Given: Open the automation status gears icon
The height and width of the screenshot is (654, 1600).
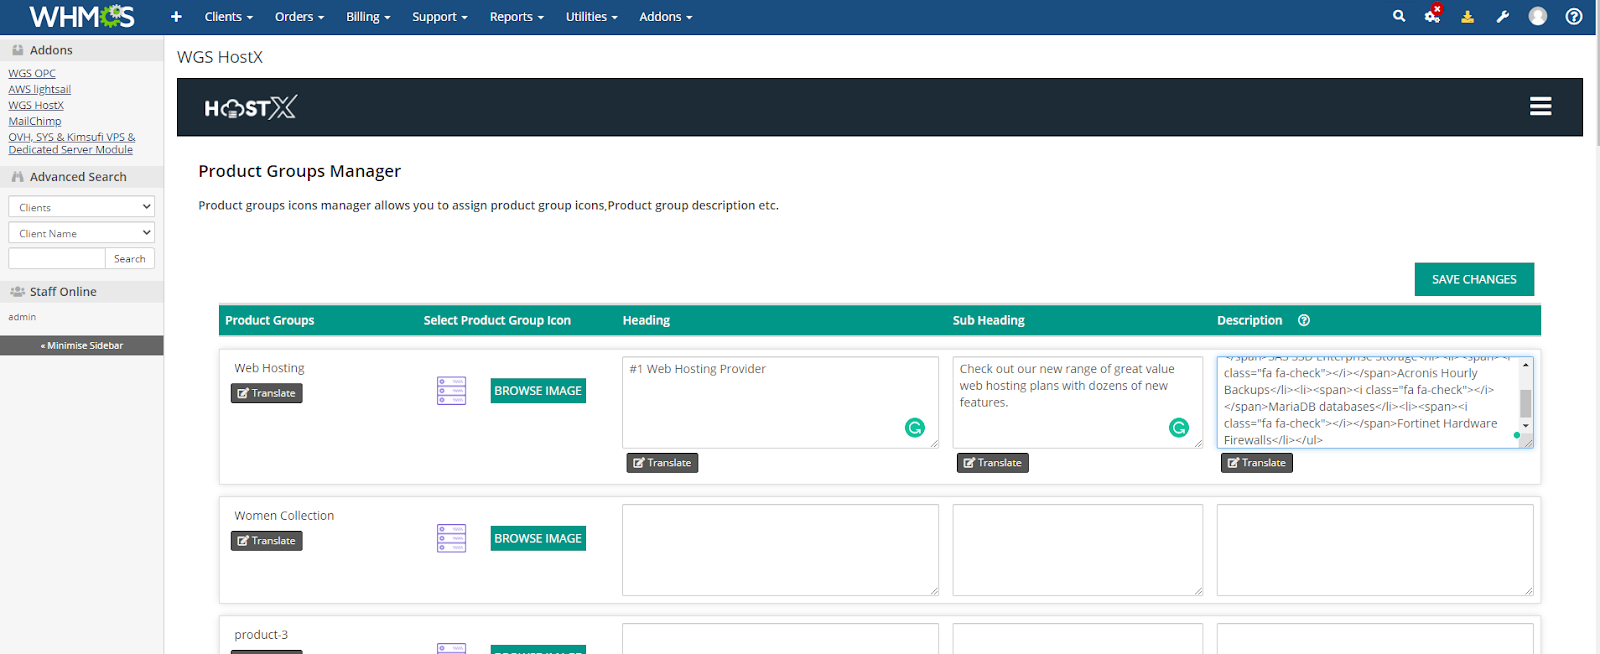Looking at the screenshot, I should [1432, 16].
